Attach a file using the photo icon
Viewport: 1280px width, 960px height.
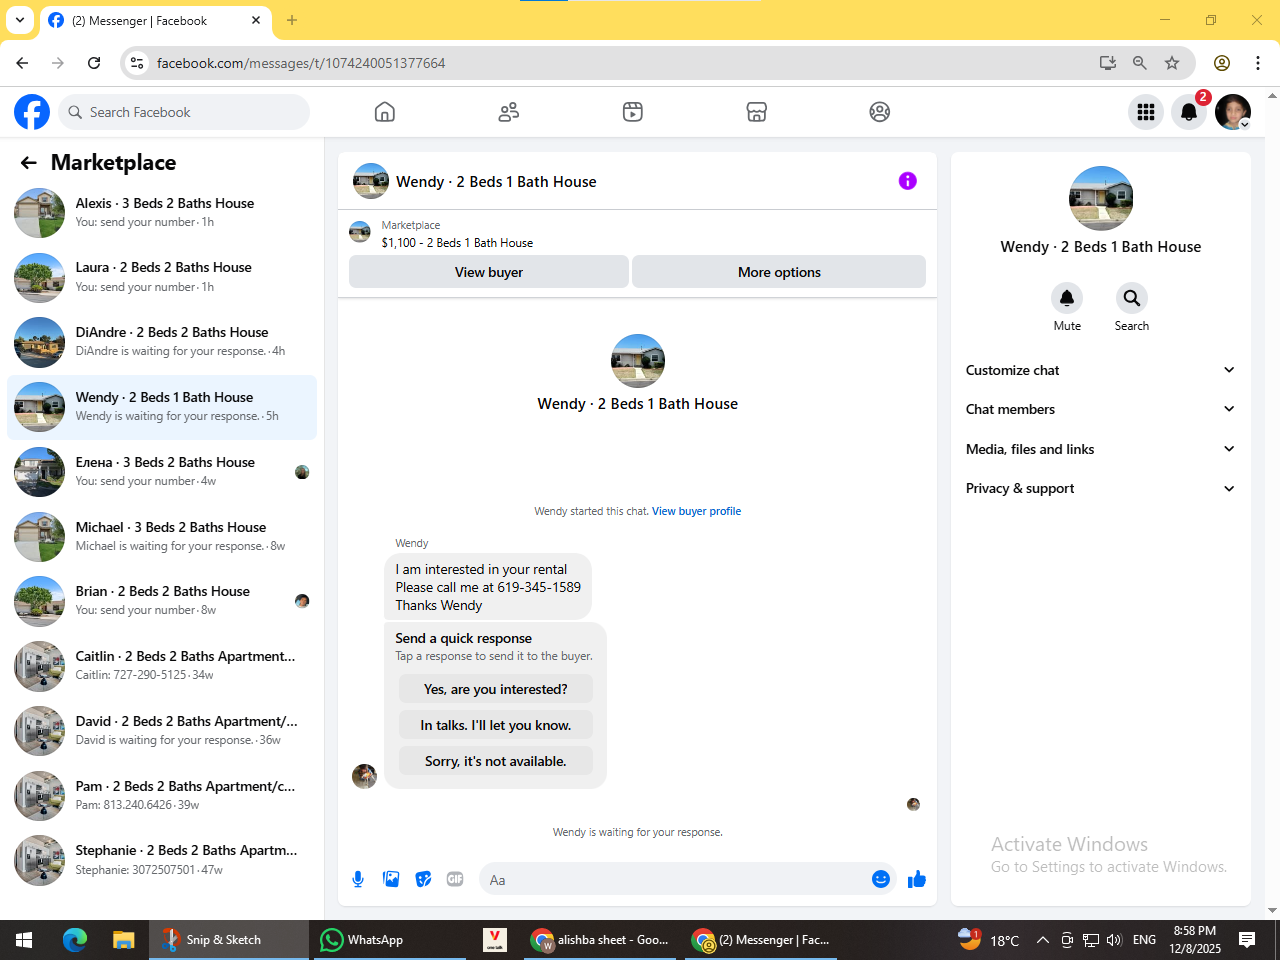pos(391,879)
